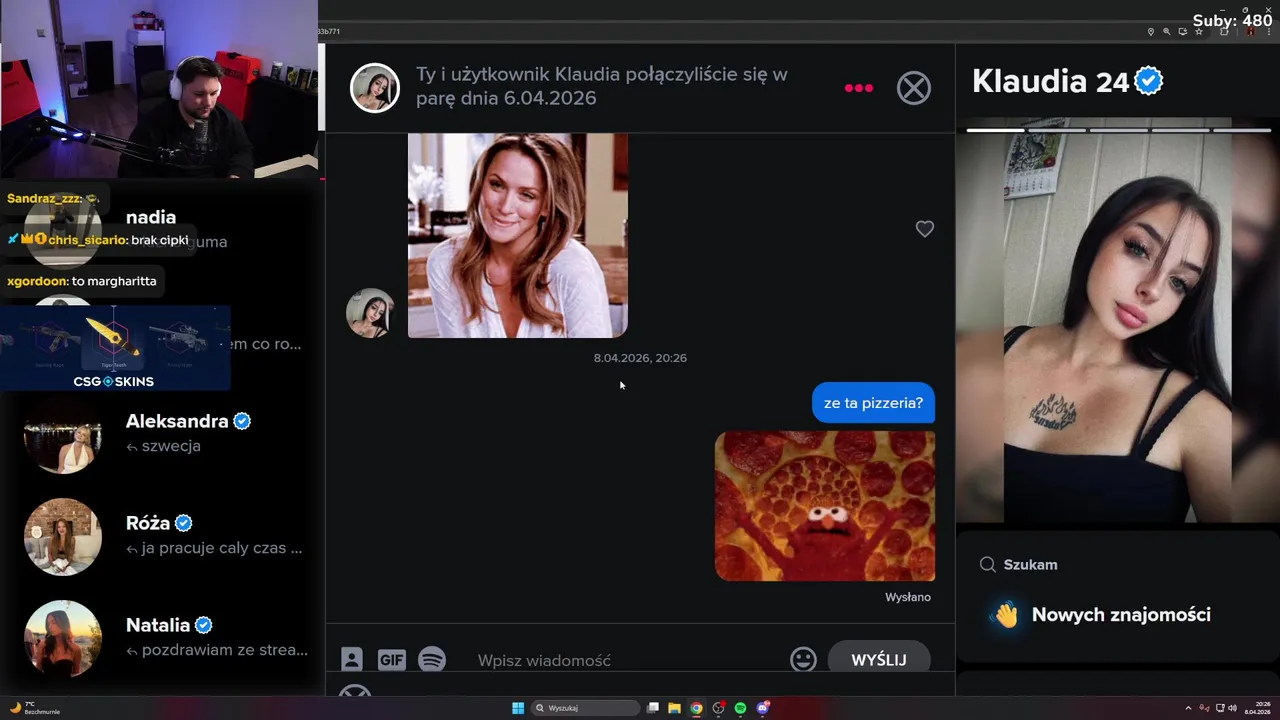Viewport: 1280px width, 720px height.
Task: Click Chrome zoom magnifier icon
Action: [x=1167, y=32]
